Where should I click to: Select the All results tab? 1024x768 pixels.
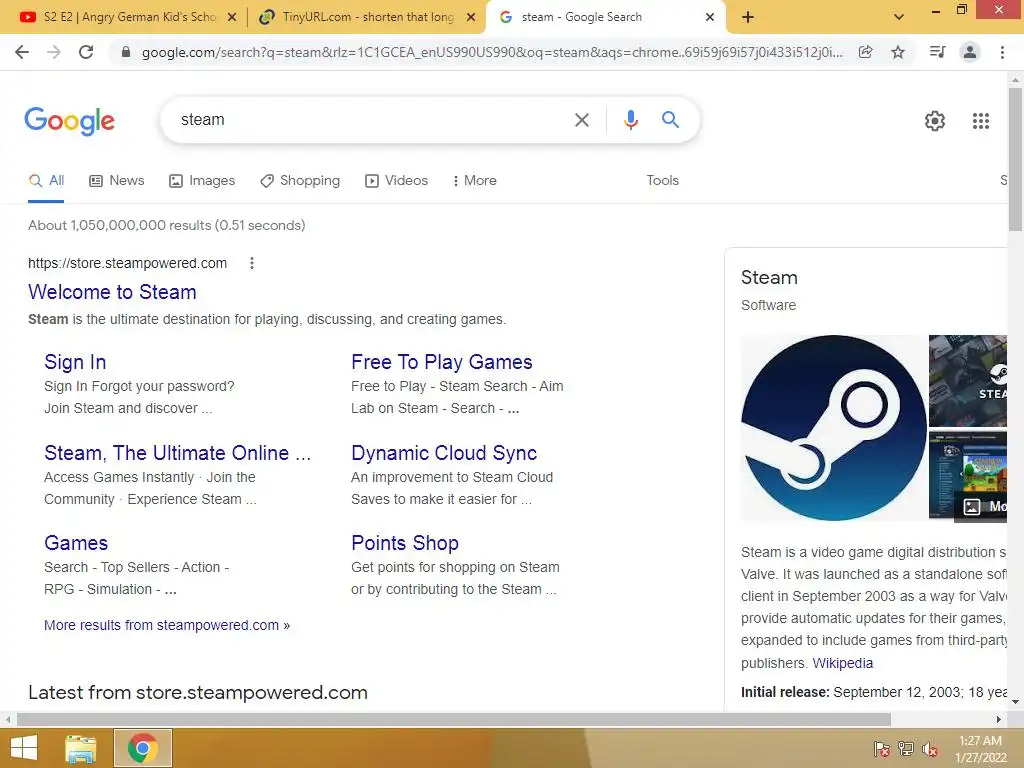[46, 180]
